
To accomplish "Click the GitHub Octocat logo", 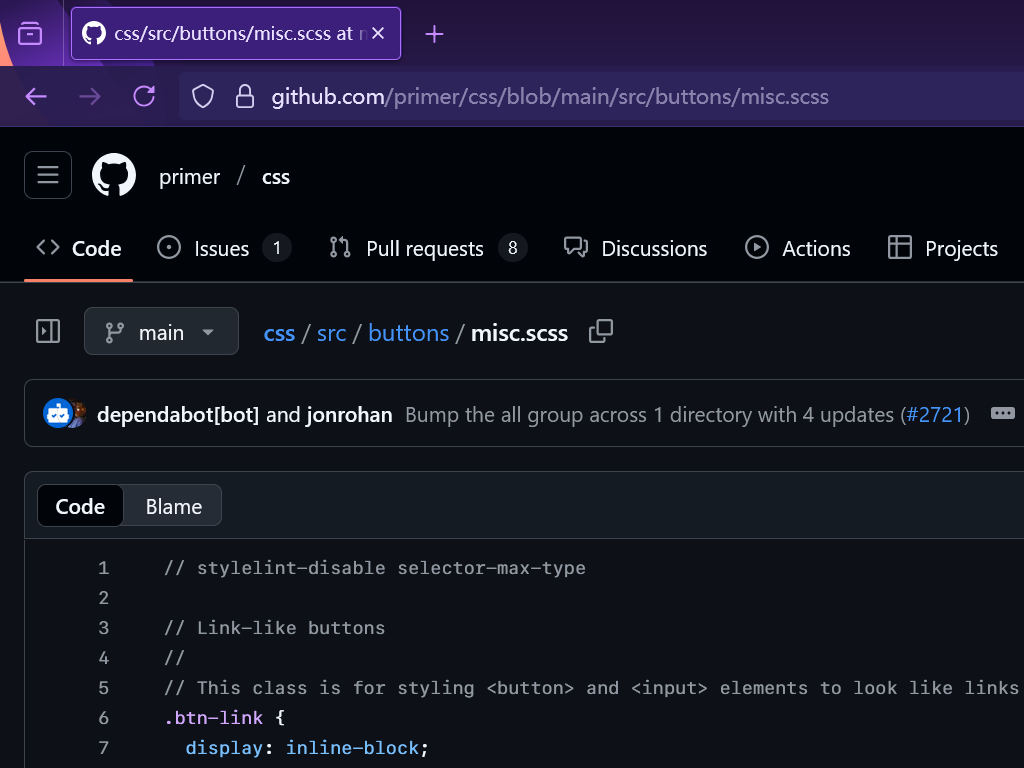I will tap(114, 176).
